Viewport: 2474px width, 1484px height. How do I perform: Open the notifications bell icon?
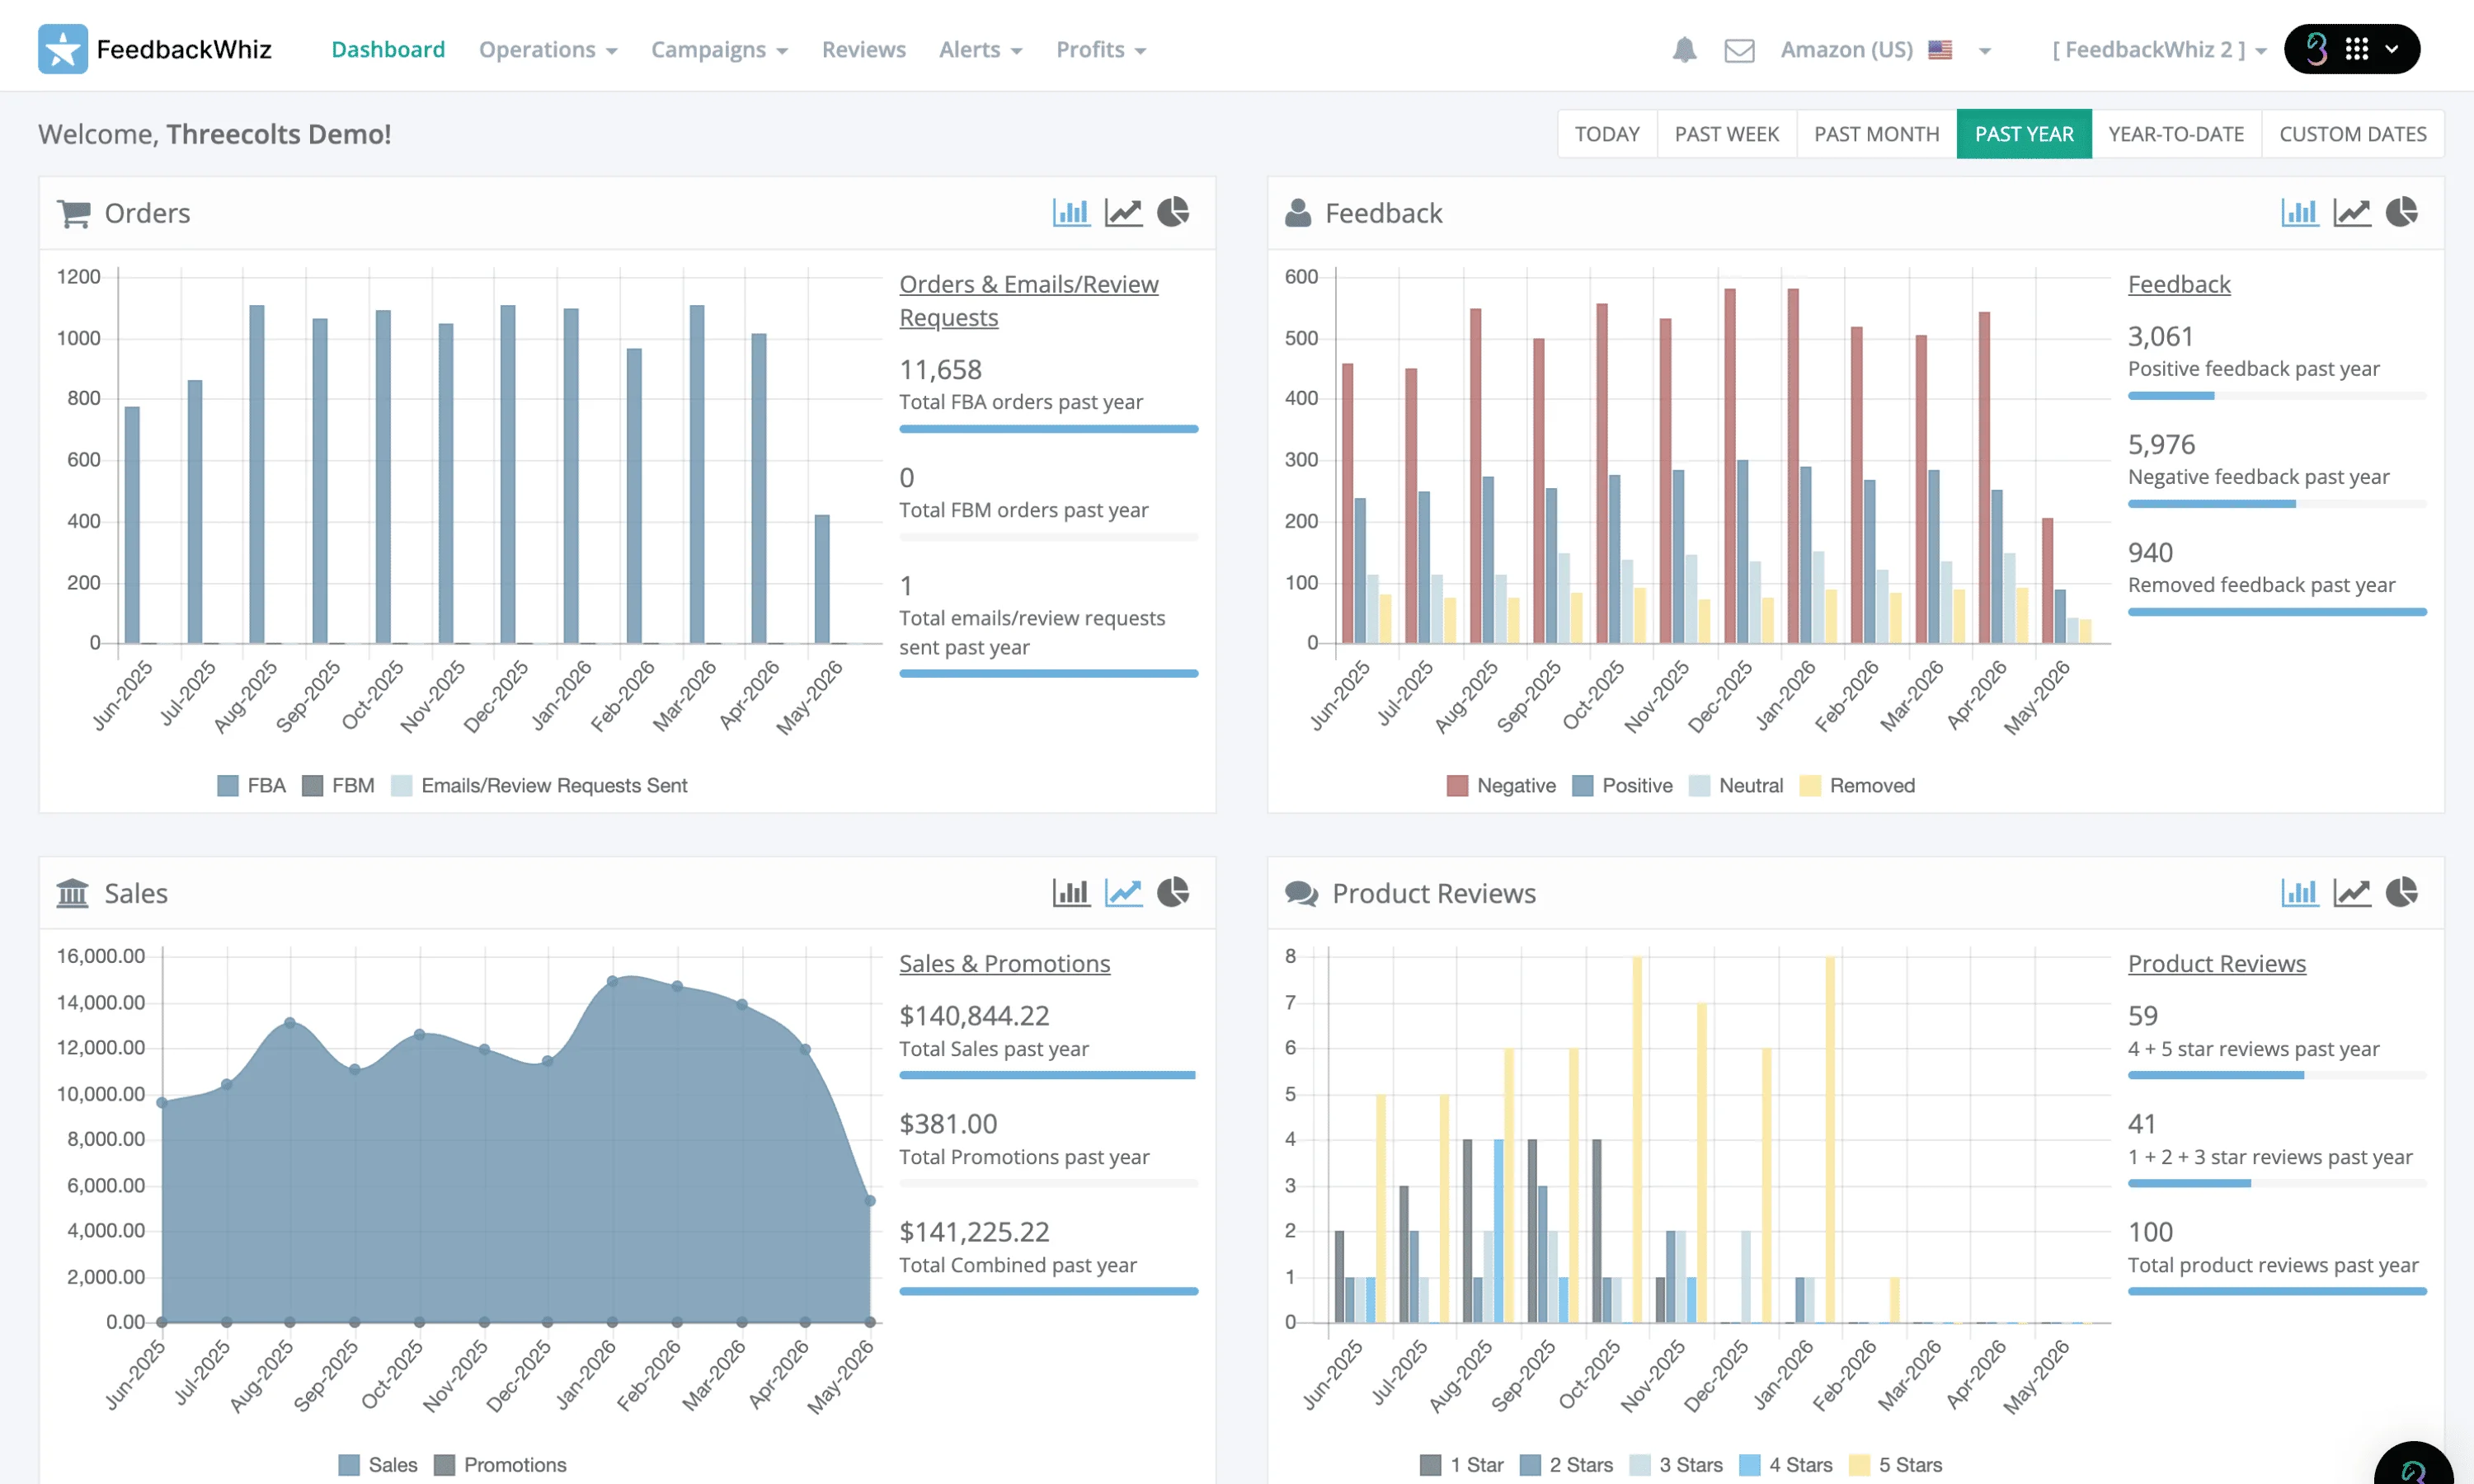pyautogui.click(x=1684, y=49)
